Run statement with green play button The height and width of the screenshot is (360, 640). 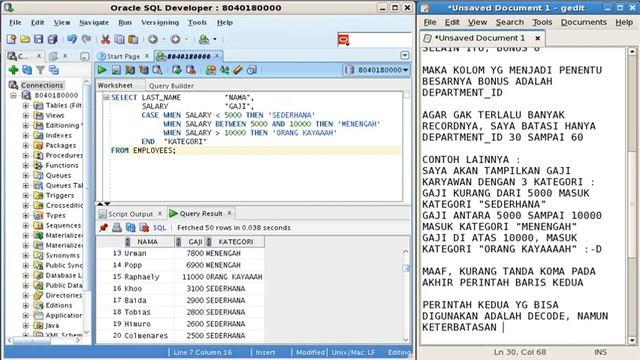pyautogui.click(x=102, y=70)
